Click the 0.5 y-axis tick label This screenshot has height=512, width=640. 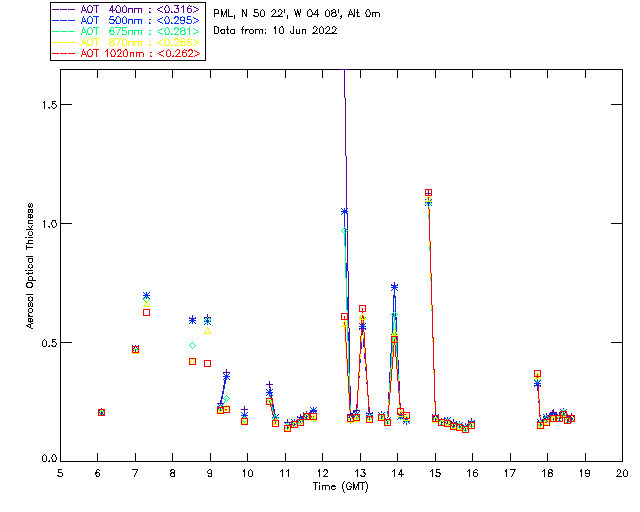(49, 343)
